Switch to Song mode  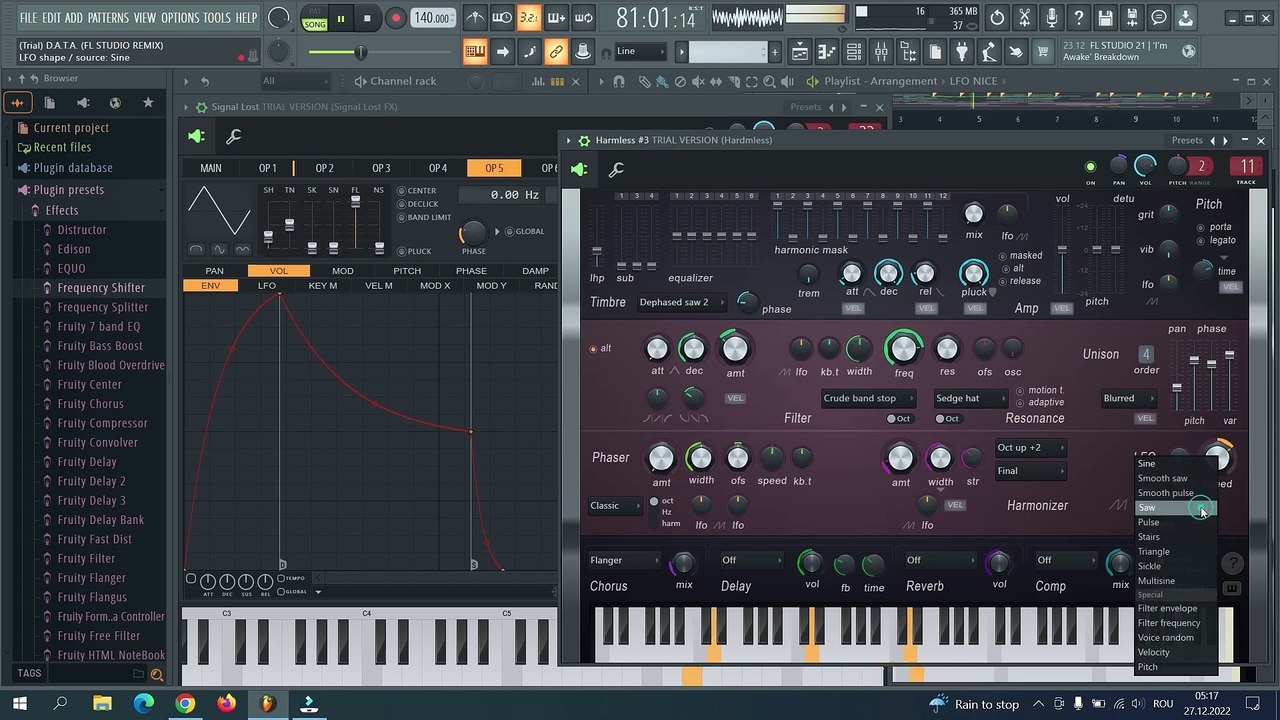click(x=315, y=24)
